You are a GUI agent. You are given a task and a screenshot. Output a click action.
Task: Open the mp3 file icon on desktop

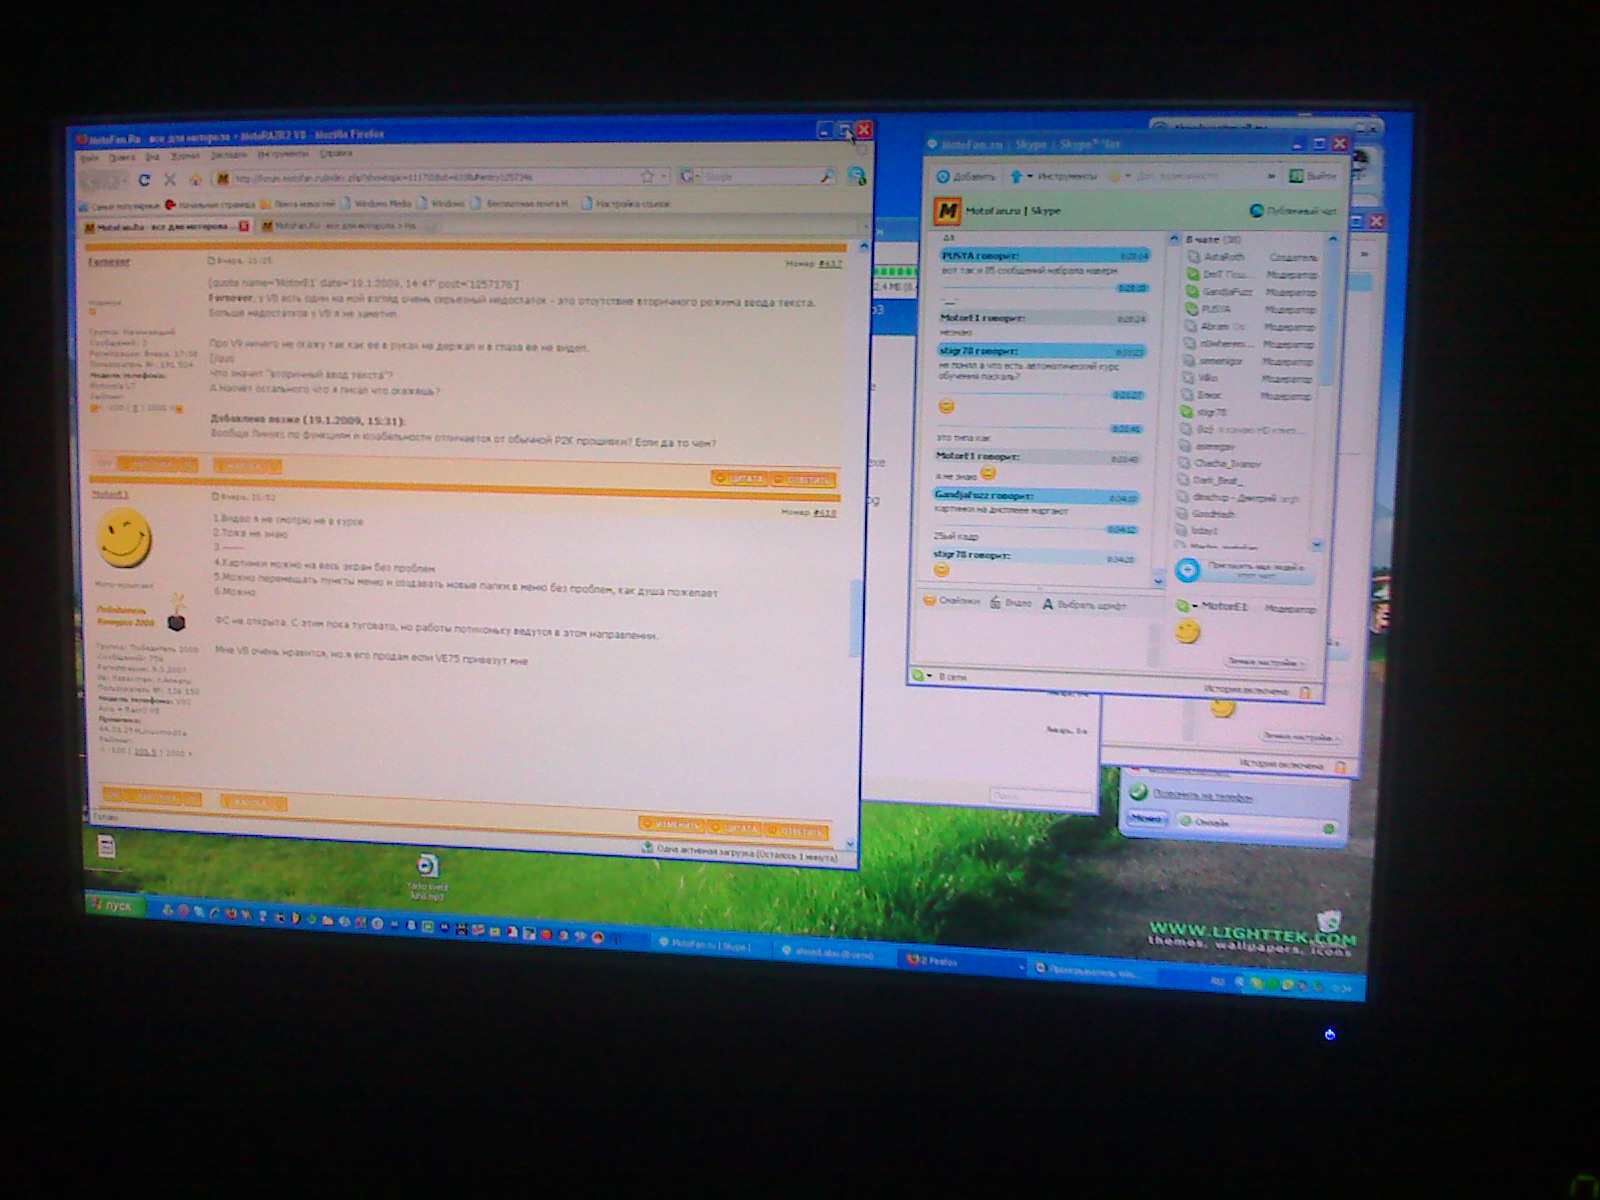427,875
